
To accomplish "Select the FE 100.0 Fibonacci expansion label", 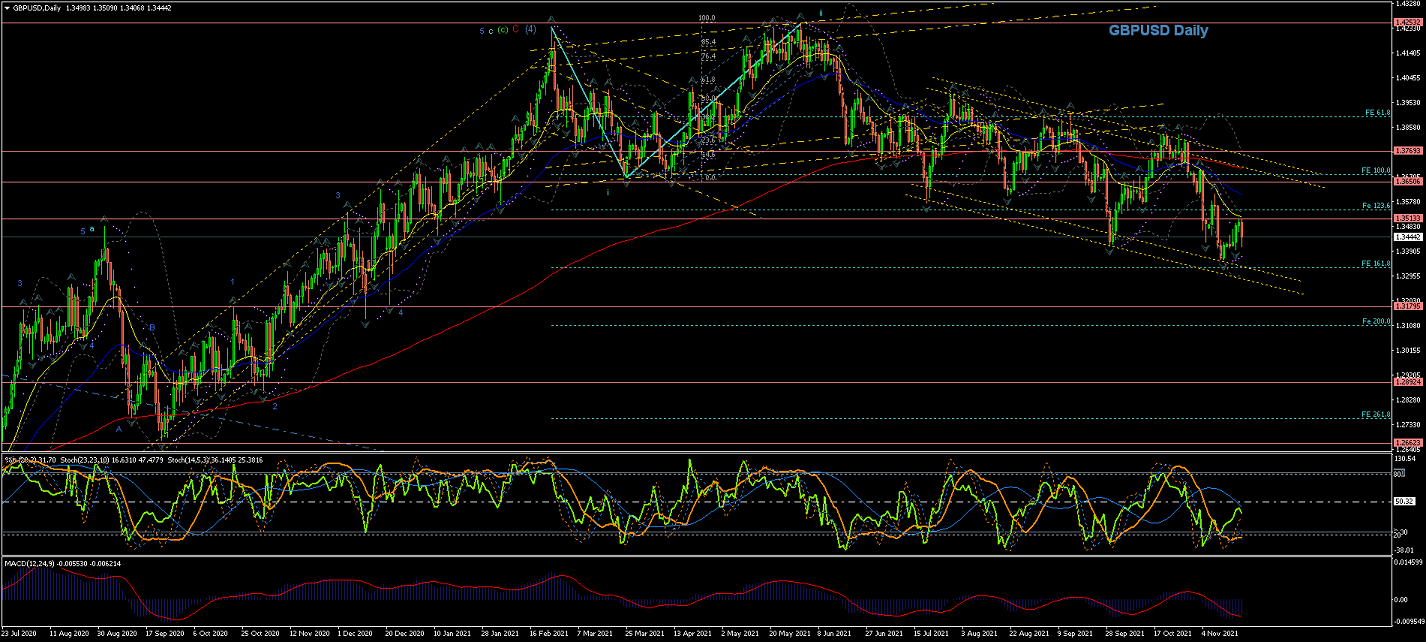I will pos(1376,171).
